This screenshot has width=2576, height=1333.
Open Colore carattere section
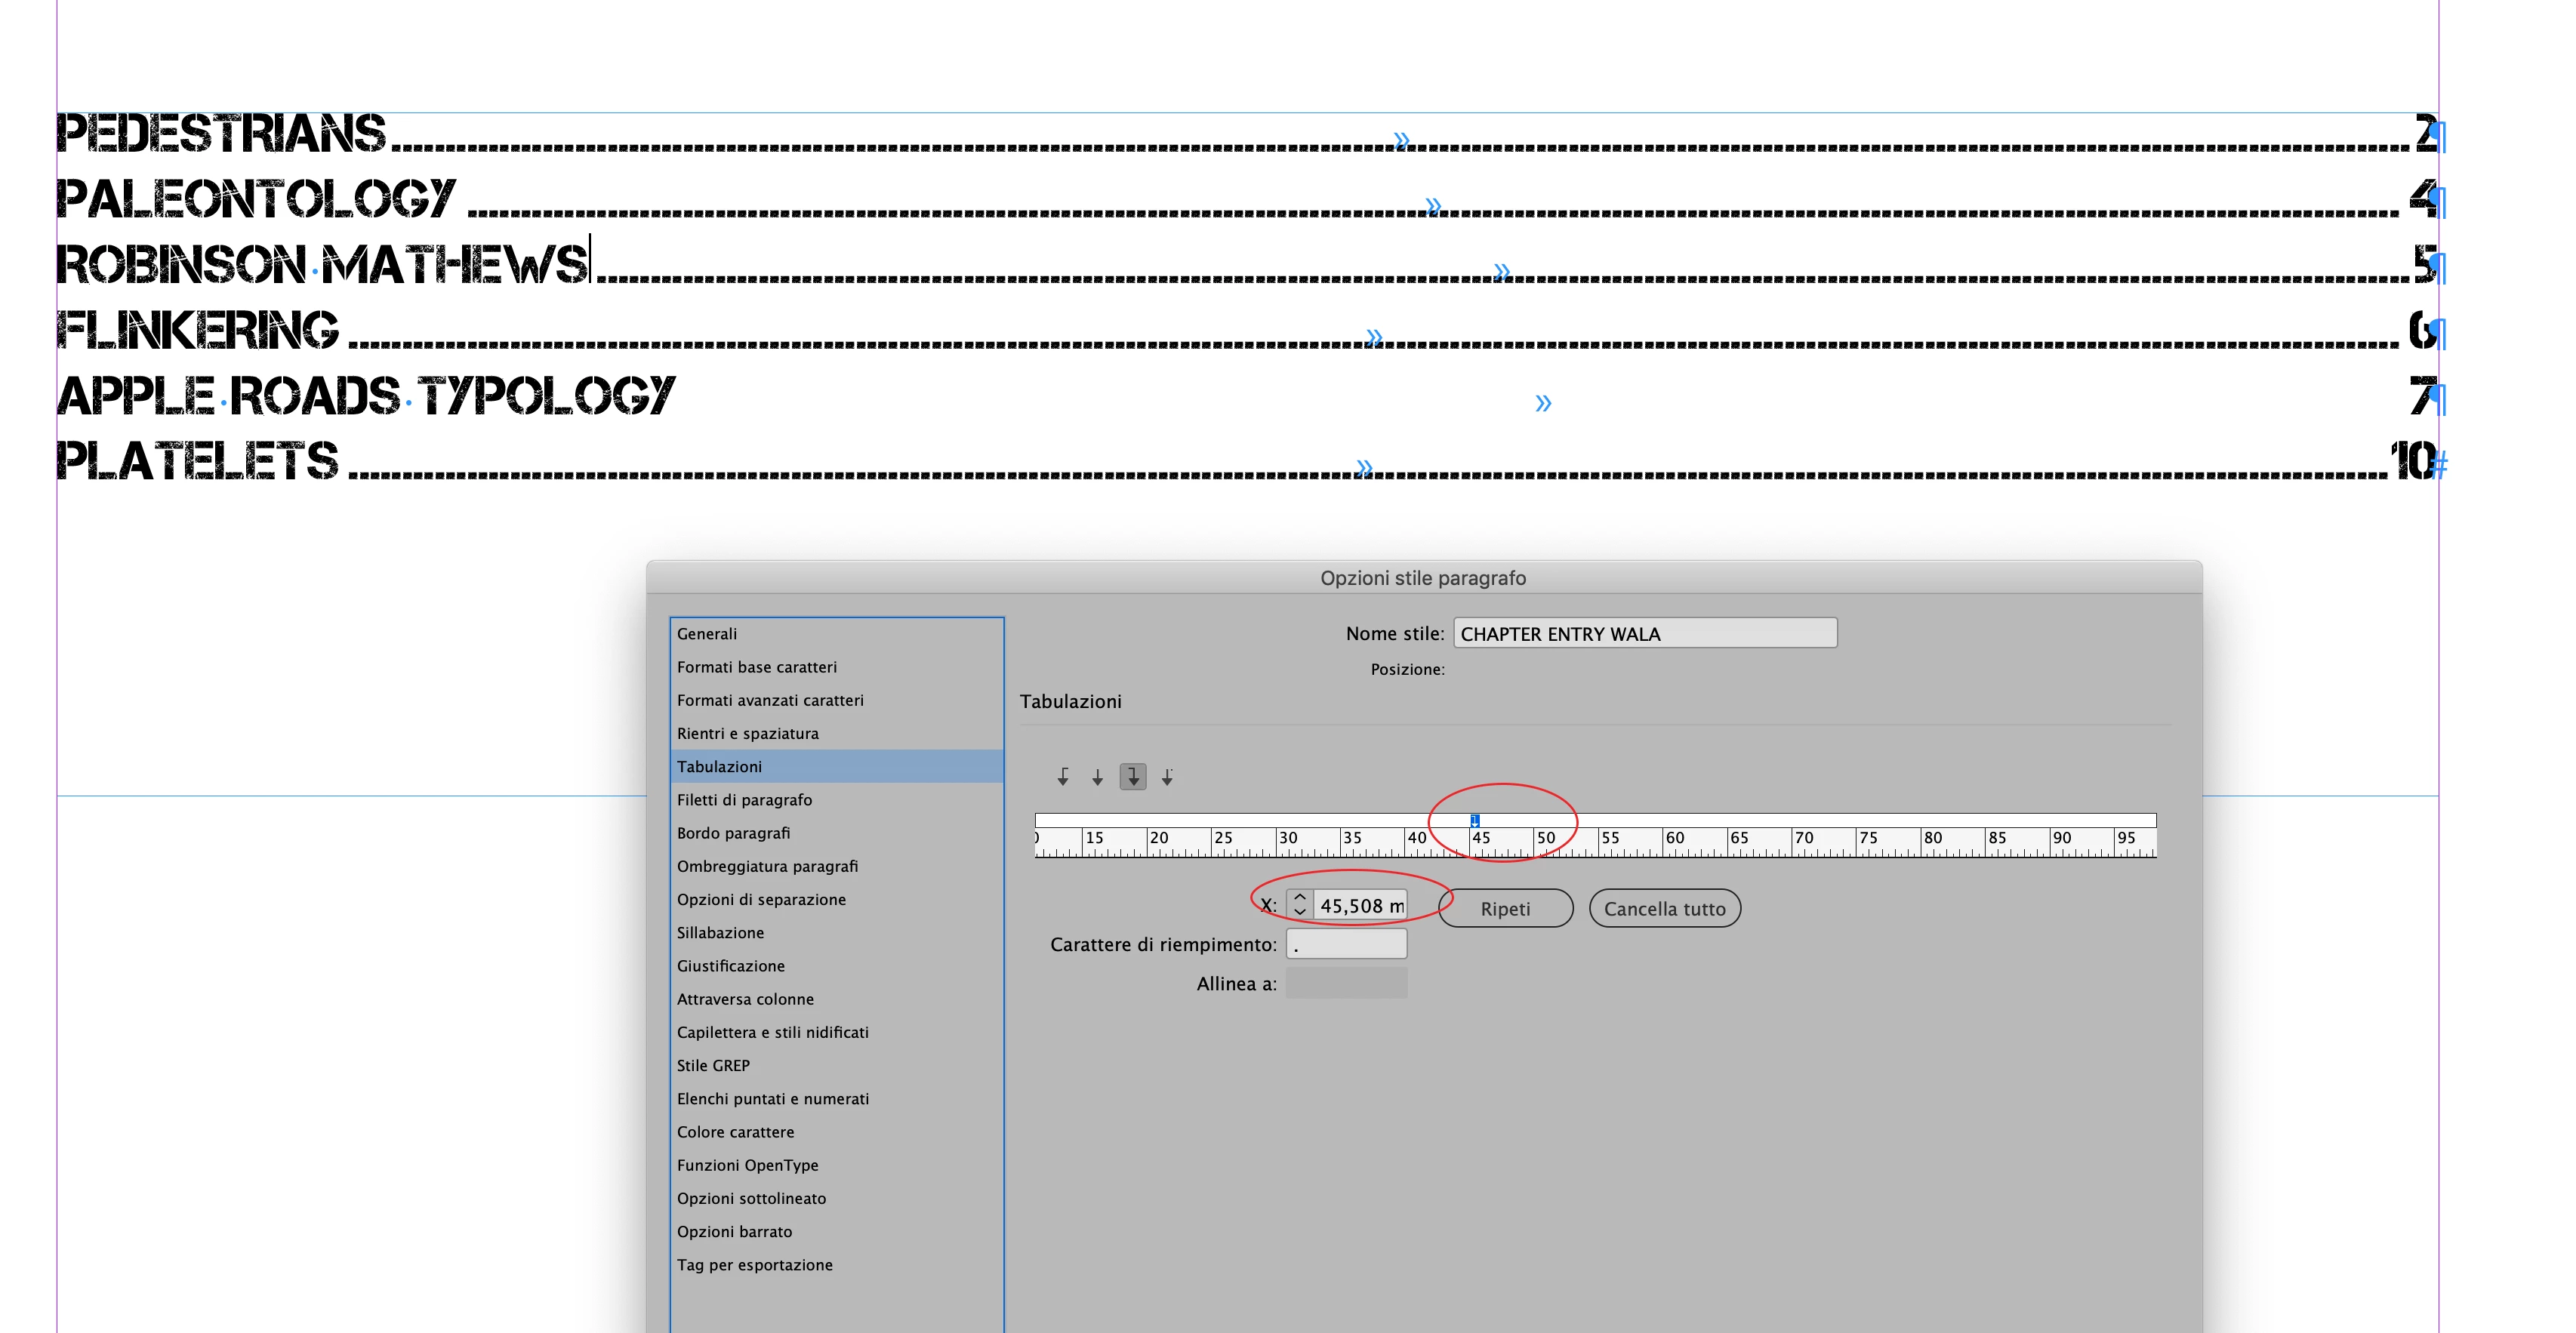click(736, 1132)
